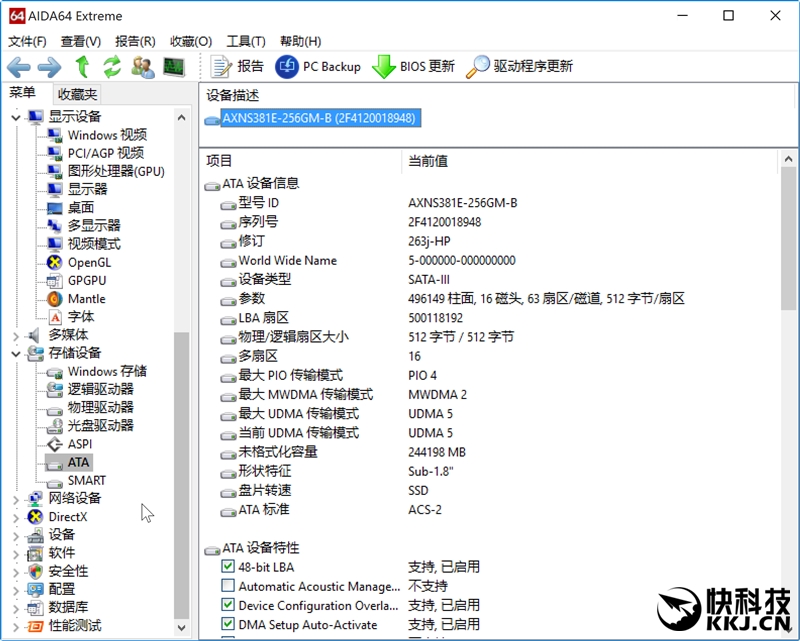The image size is (800, 641).
Task: Toggle the 48-bit LBA checkbox
Action: [x=226, y=566]
